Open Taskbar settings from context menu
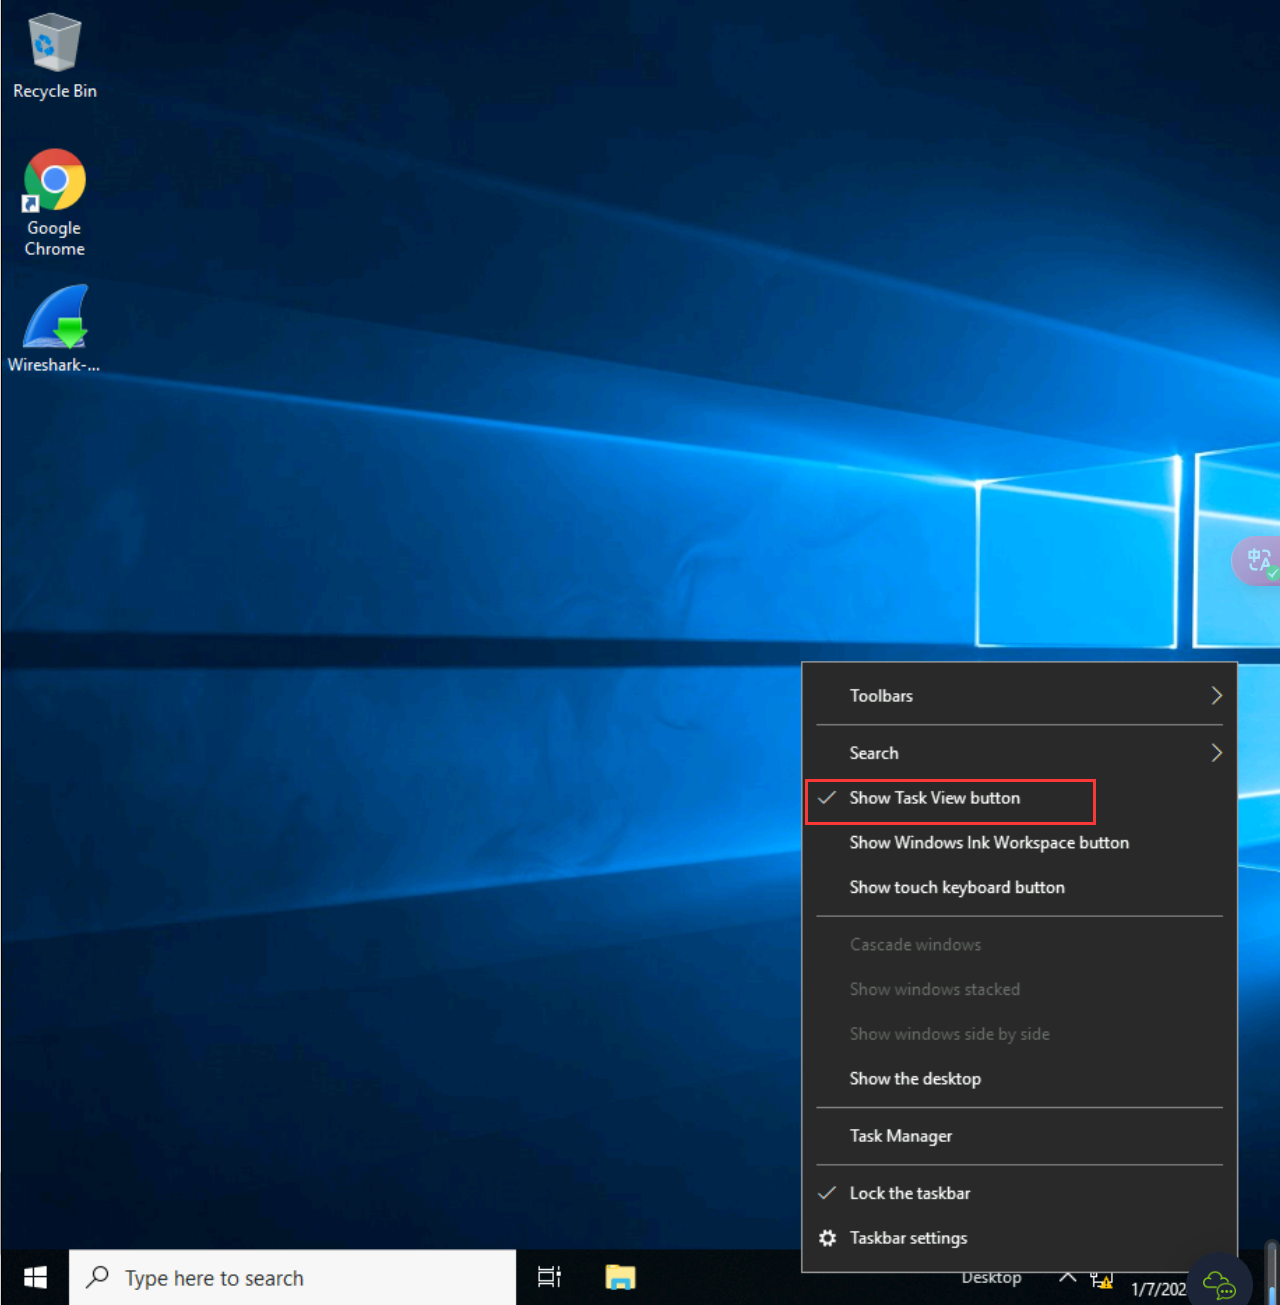 [x=1019, y=1238]
